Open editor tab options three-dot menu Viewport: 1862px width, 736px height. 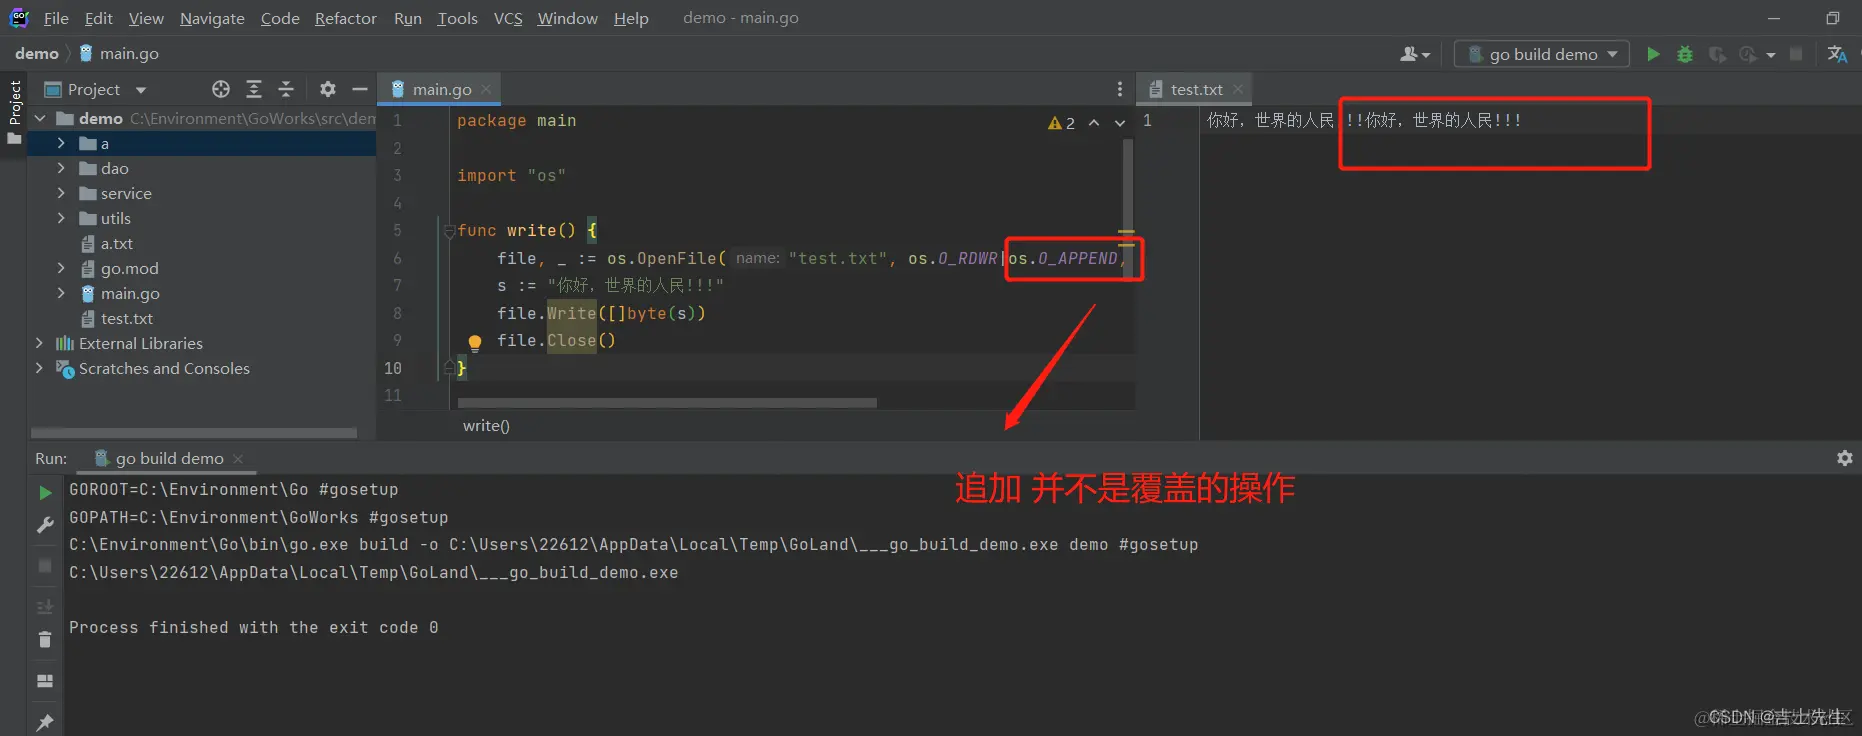point(1119,89)
